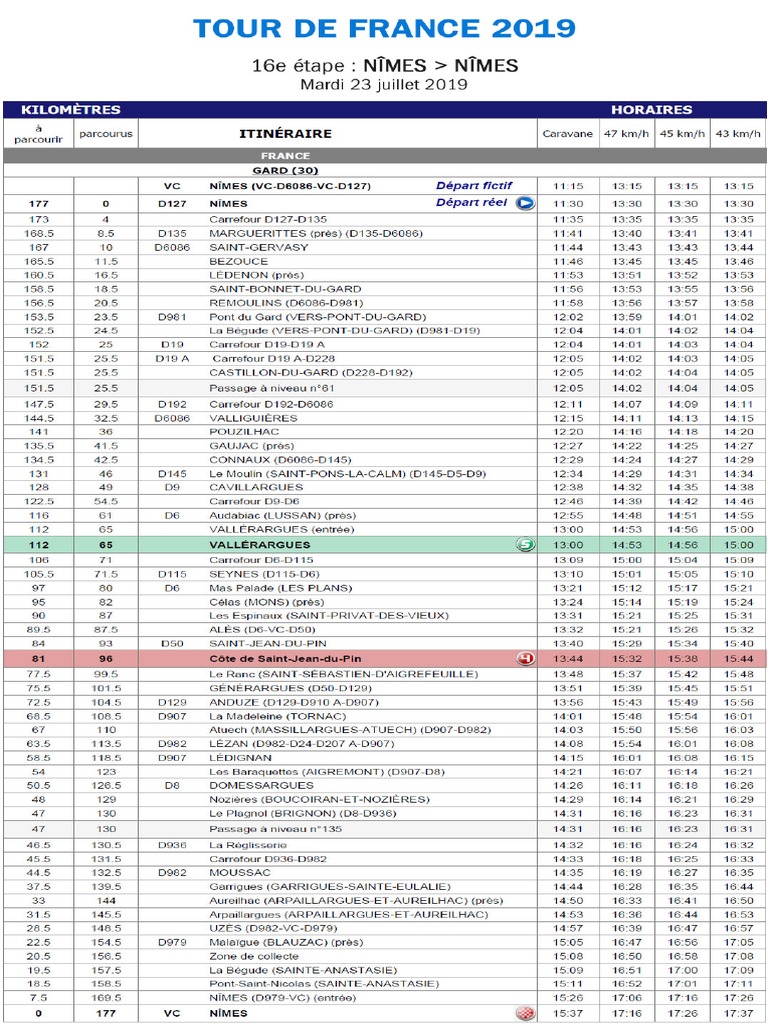The height and width of the screenshot is (1024, 768).
Task: Click the red category 4 climb icon
Action: tap(525, 658)
